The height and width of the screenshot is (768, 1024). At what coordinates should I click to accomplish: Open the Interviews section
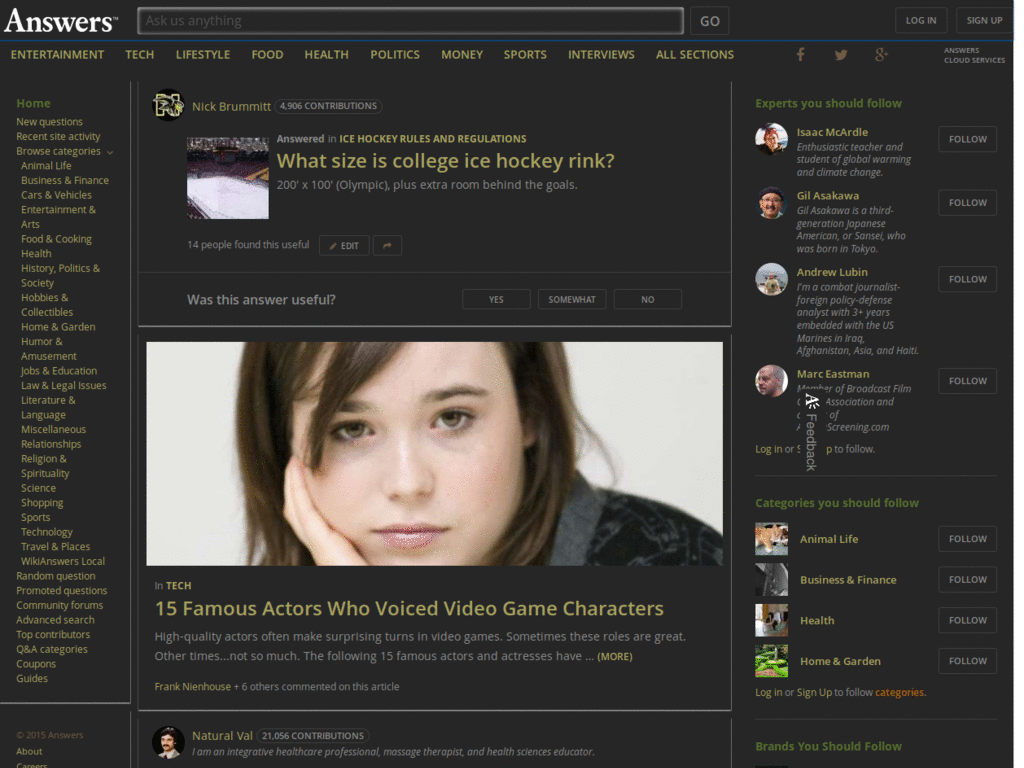coord(601,55)
